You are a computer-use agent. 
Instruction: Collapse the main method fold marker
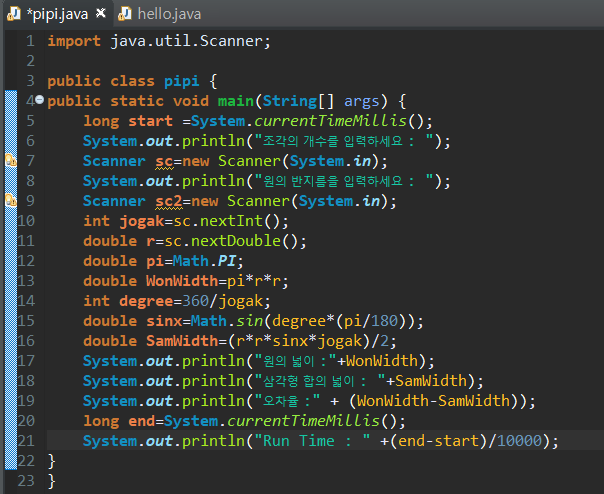pos(40,100)
